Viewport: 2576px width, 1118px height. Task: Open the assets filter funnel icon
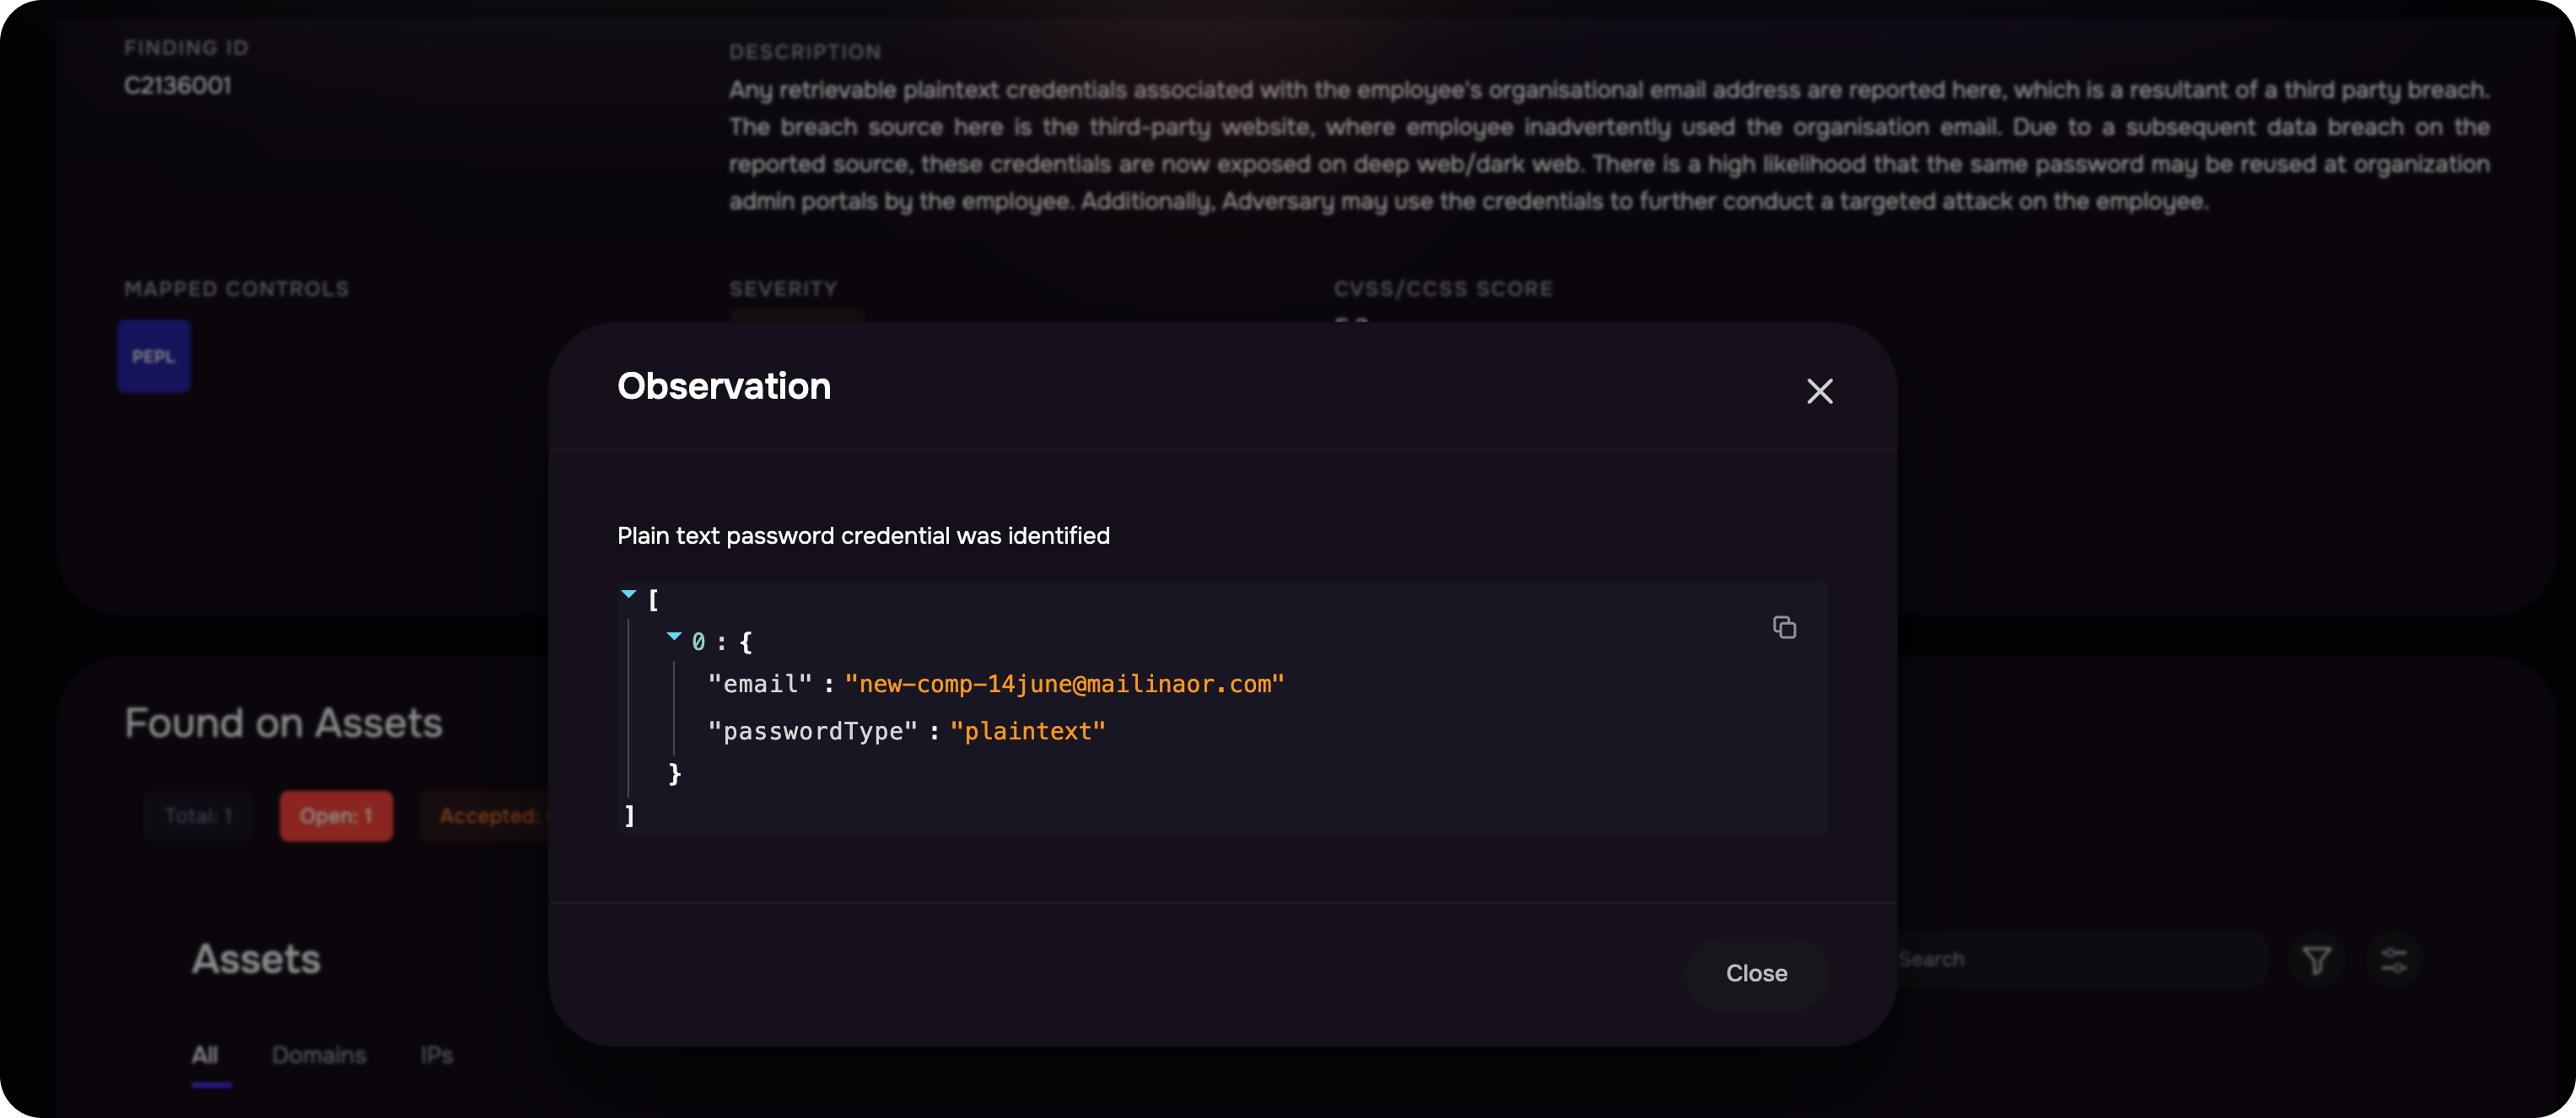click(2316, 960)
